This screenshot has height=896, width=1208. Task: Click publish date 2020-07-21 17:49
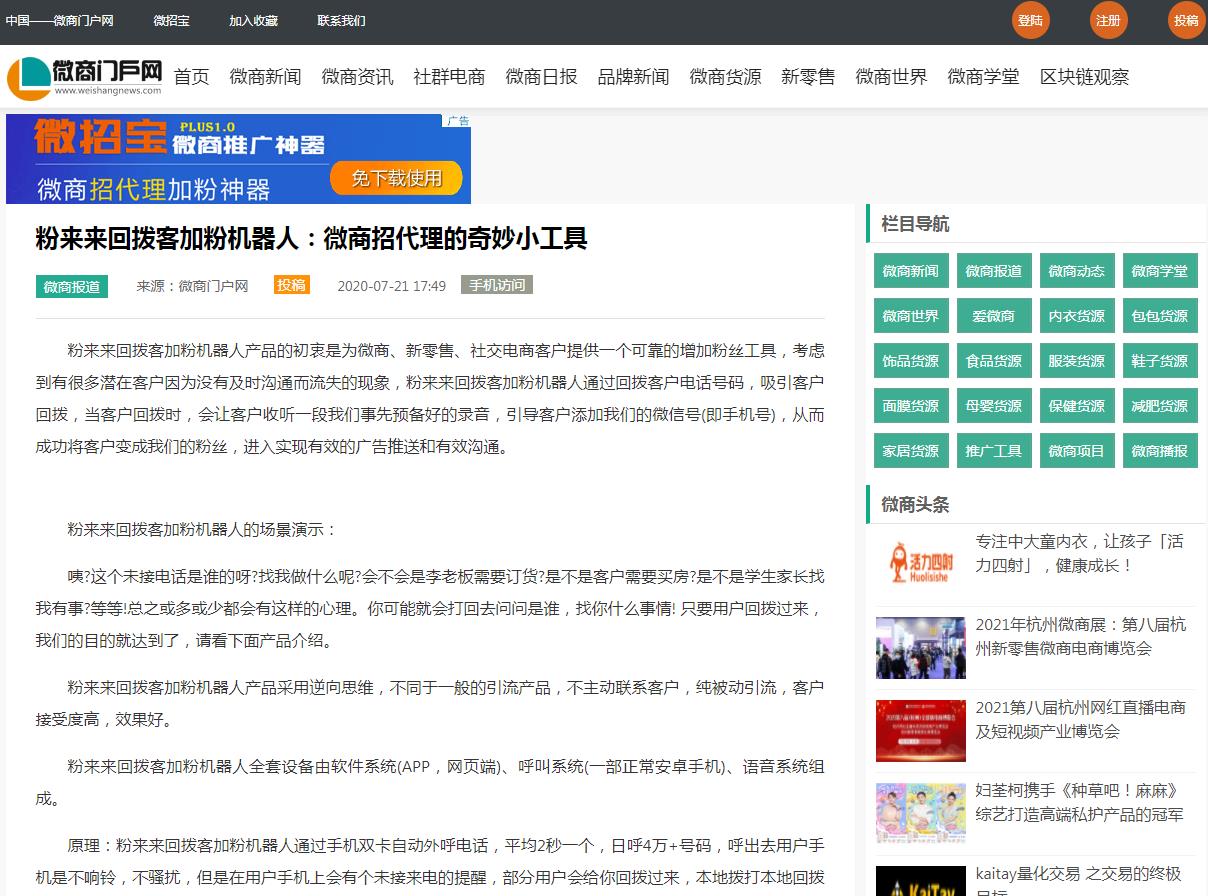[391, 286]
